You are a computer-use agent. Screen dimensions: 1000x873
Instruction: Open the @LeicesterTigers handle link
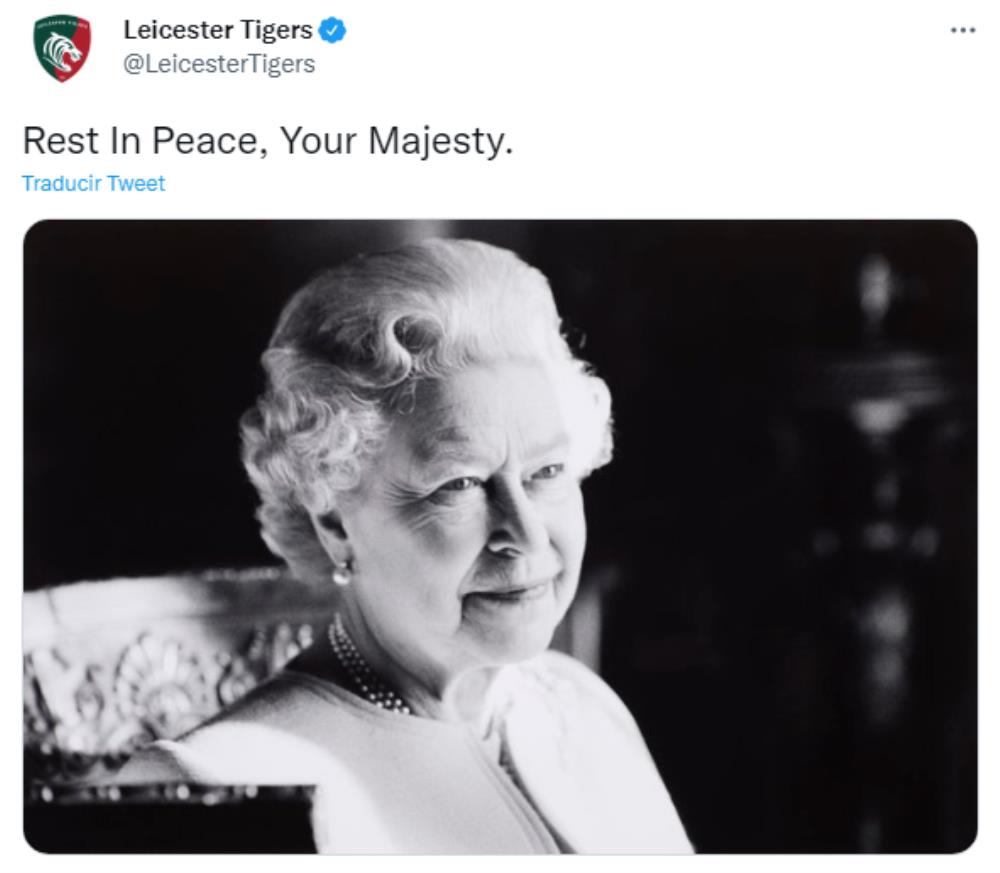[x=219, y=64]
